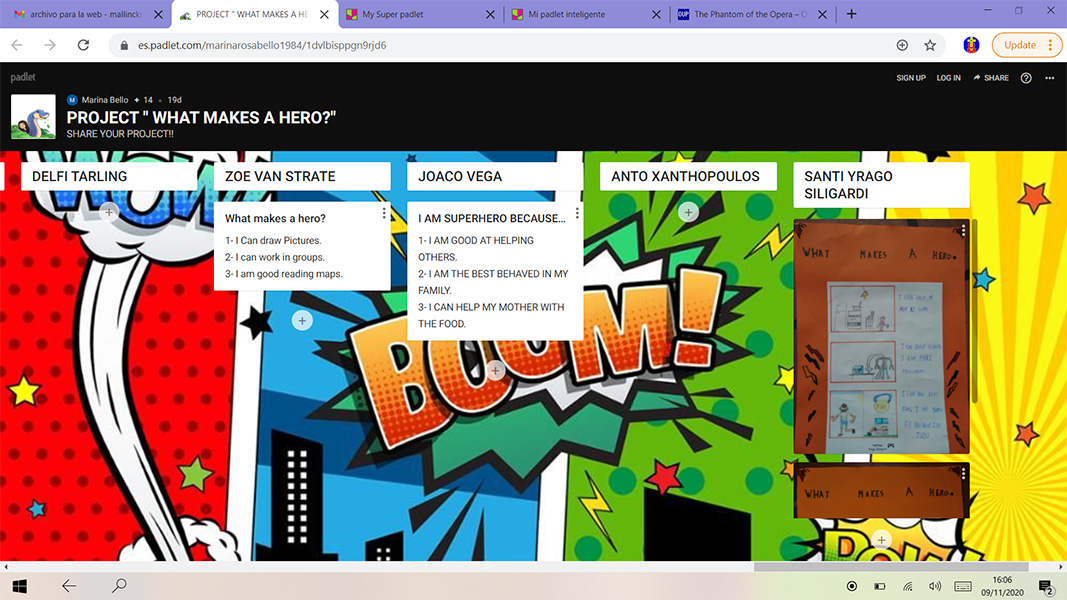Switch to 'My Super padlet' tab

click(x=418, y=14)
